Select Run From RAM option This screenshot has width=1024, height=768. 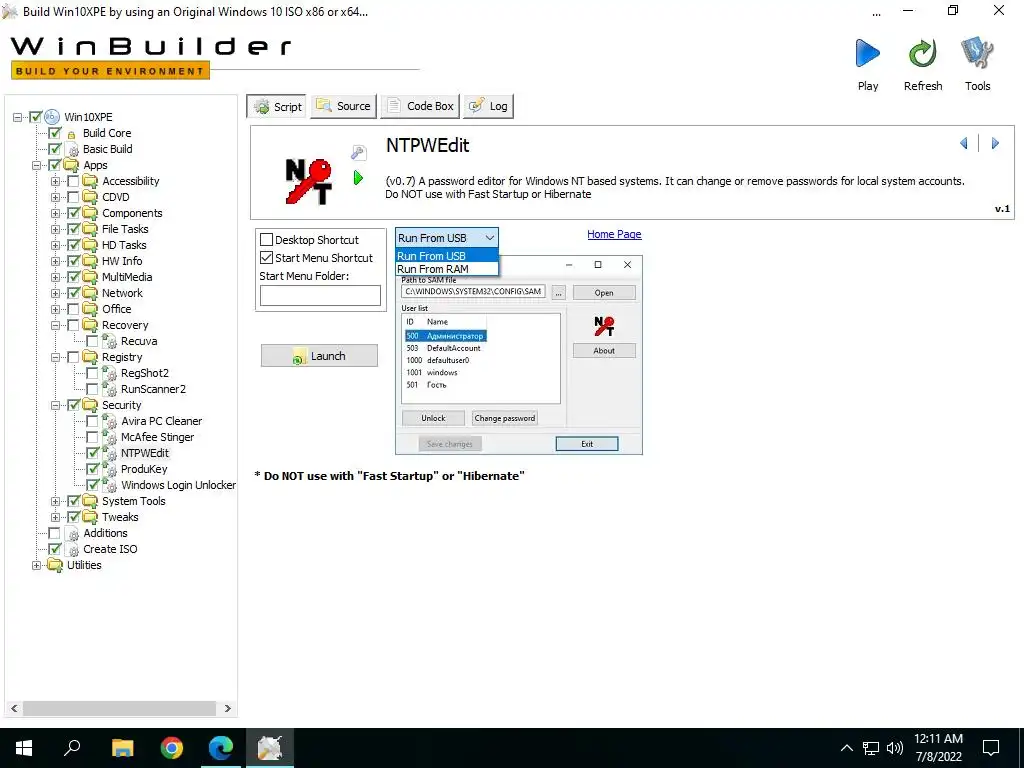click(x=447, y=269)
